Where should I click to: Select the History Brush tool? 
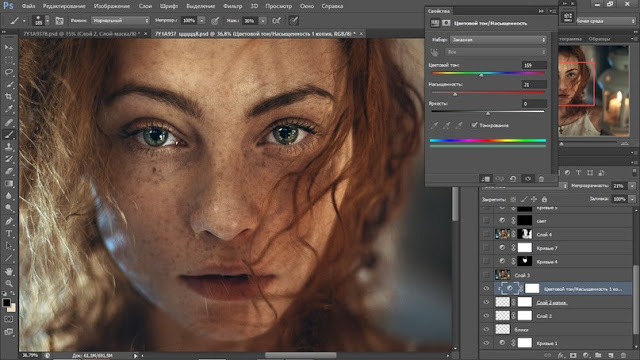[x=9, y=159]
